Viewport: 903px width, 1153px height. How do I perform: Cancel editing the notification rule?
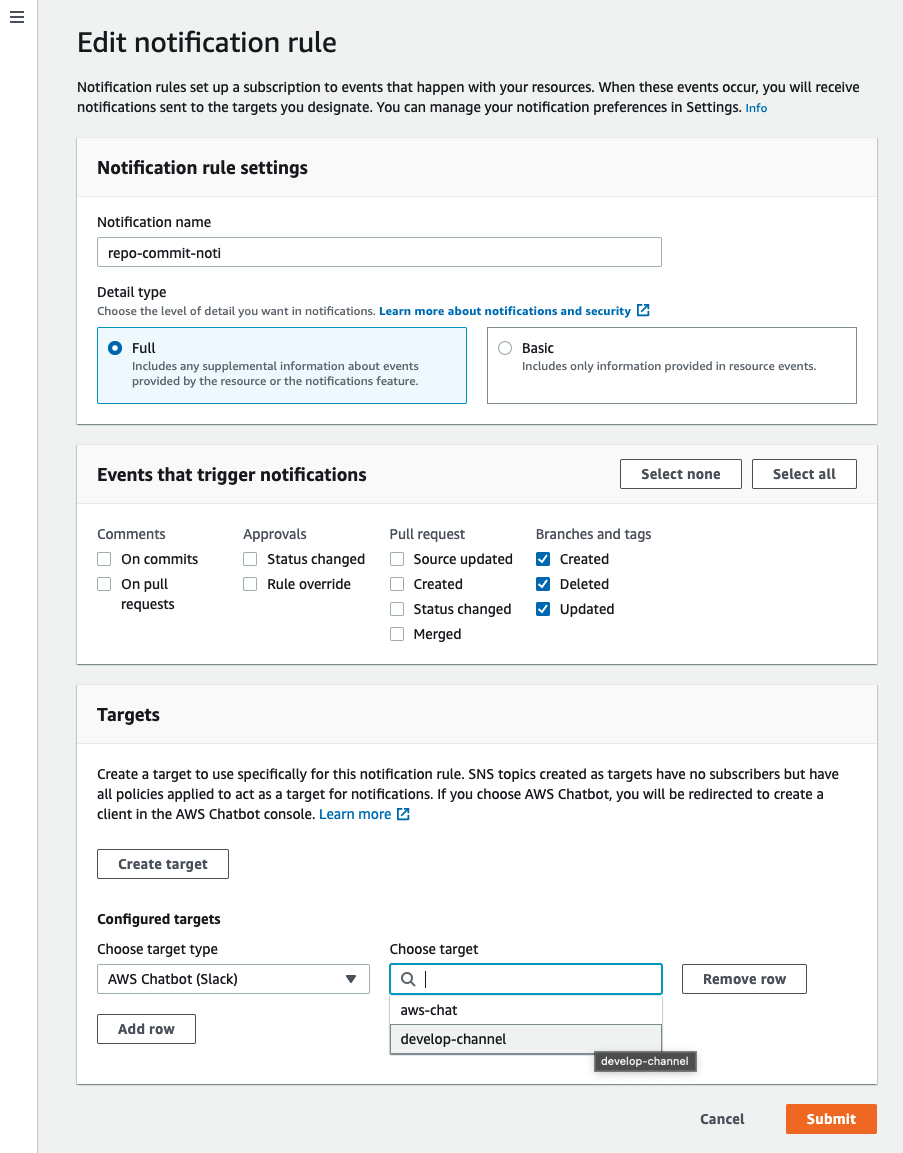tap(722, 1119)
